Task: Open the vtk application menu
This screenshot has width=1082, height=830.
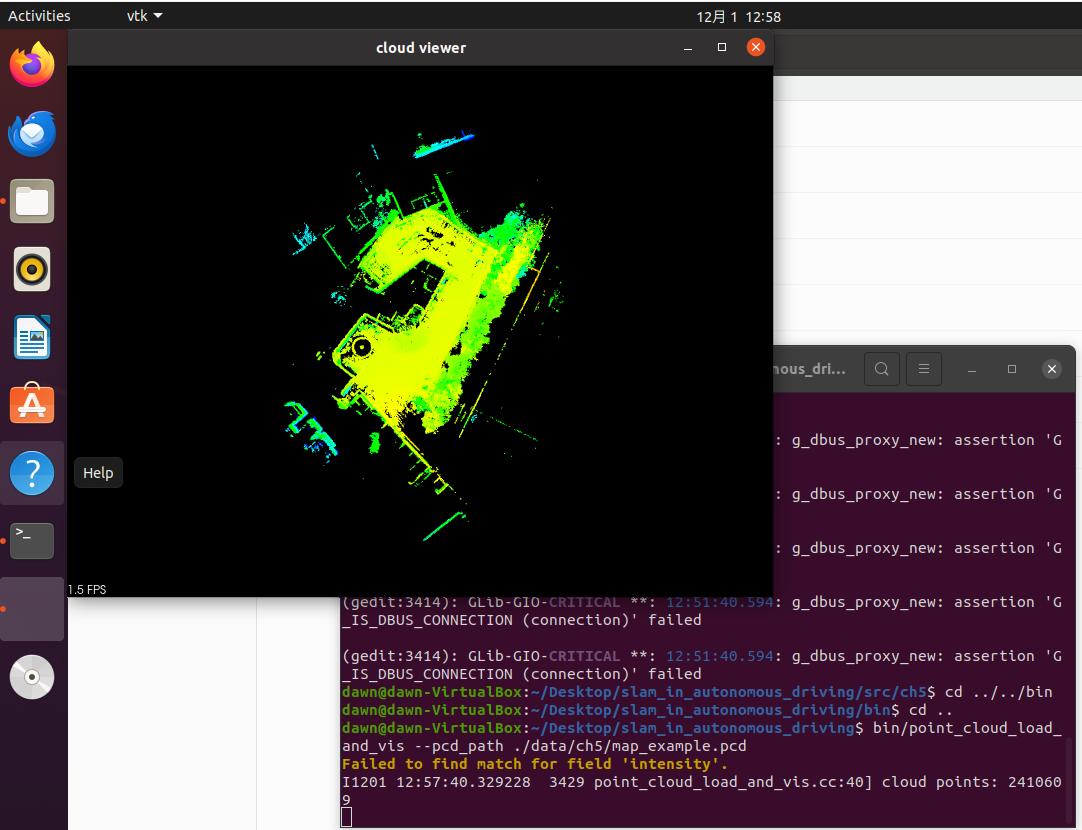Action: coord(144,16)
